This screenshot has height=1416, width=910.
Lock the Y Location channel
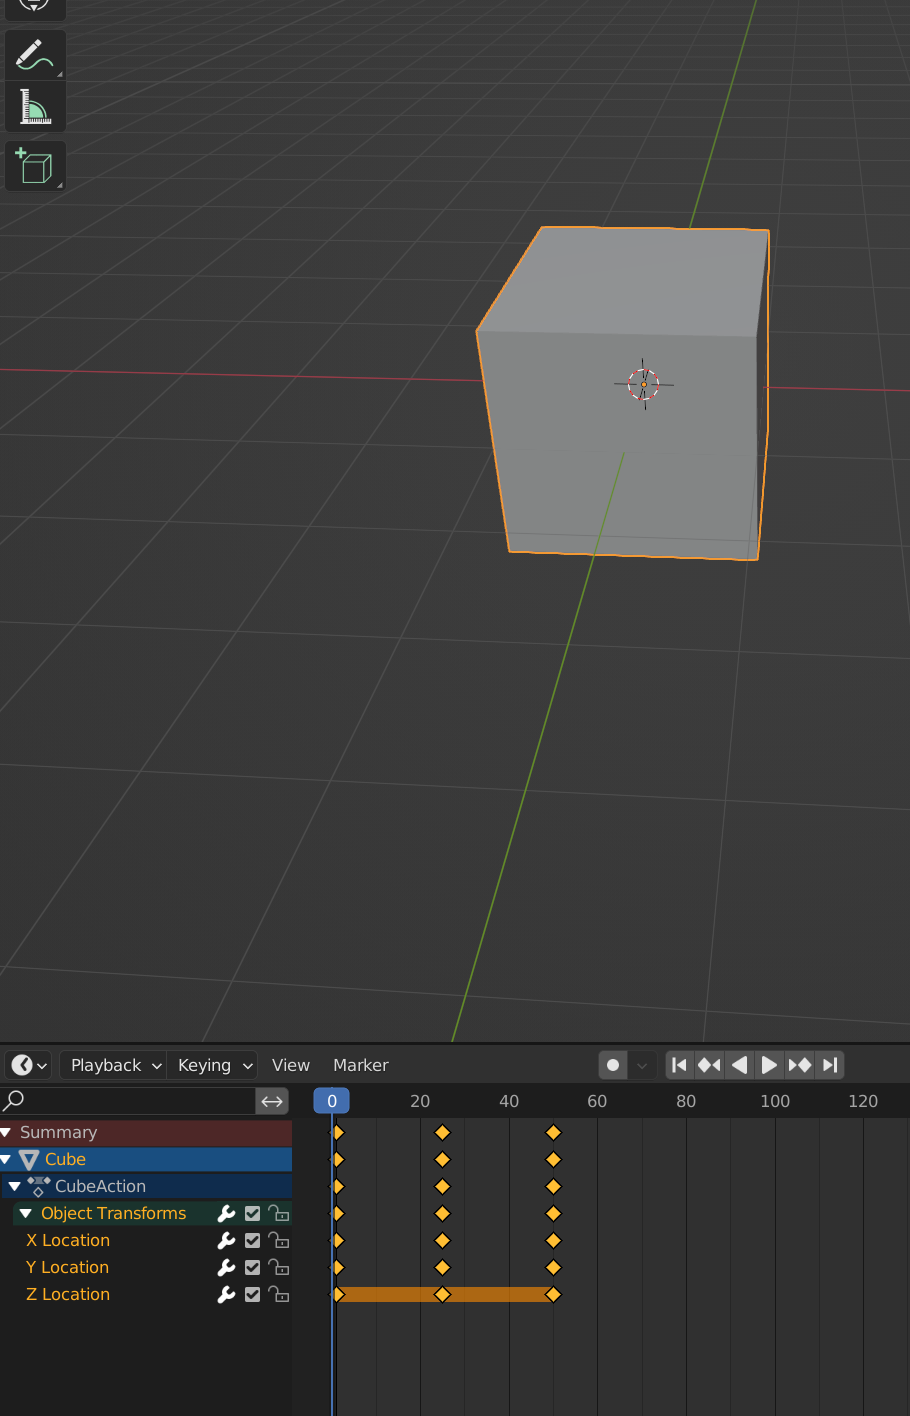coord(278,1267)
